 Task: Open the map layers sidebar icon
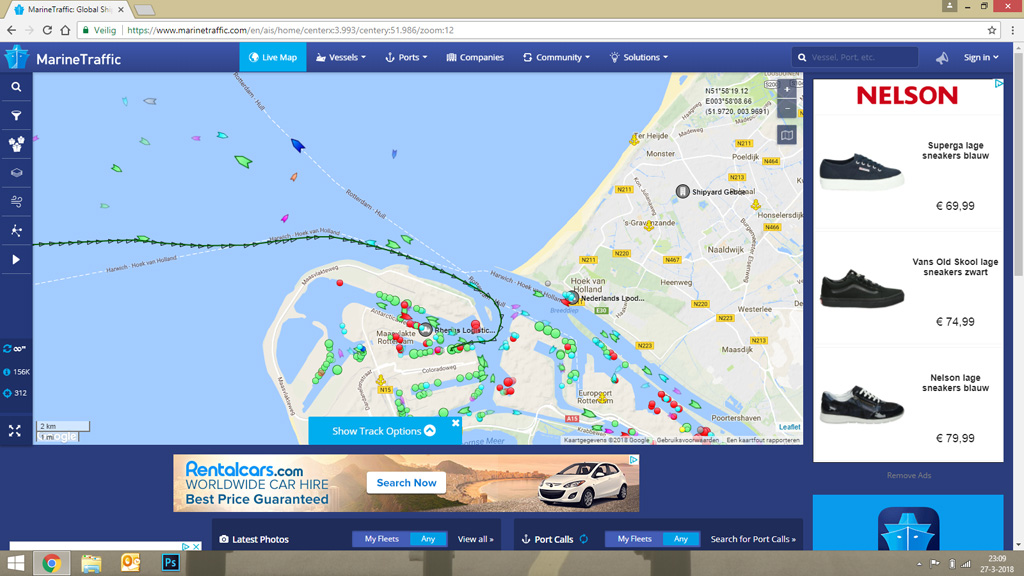[16, 173]
